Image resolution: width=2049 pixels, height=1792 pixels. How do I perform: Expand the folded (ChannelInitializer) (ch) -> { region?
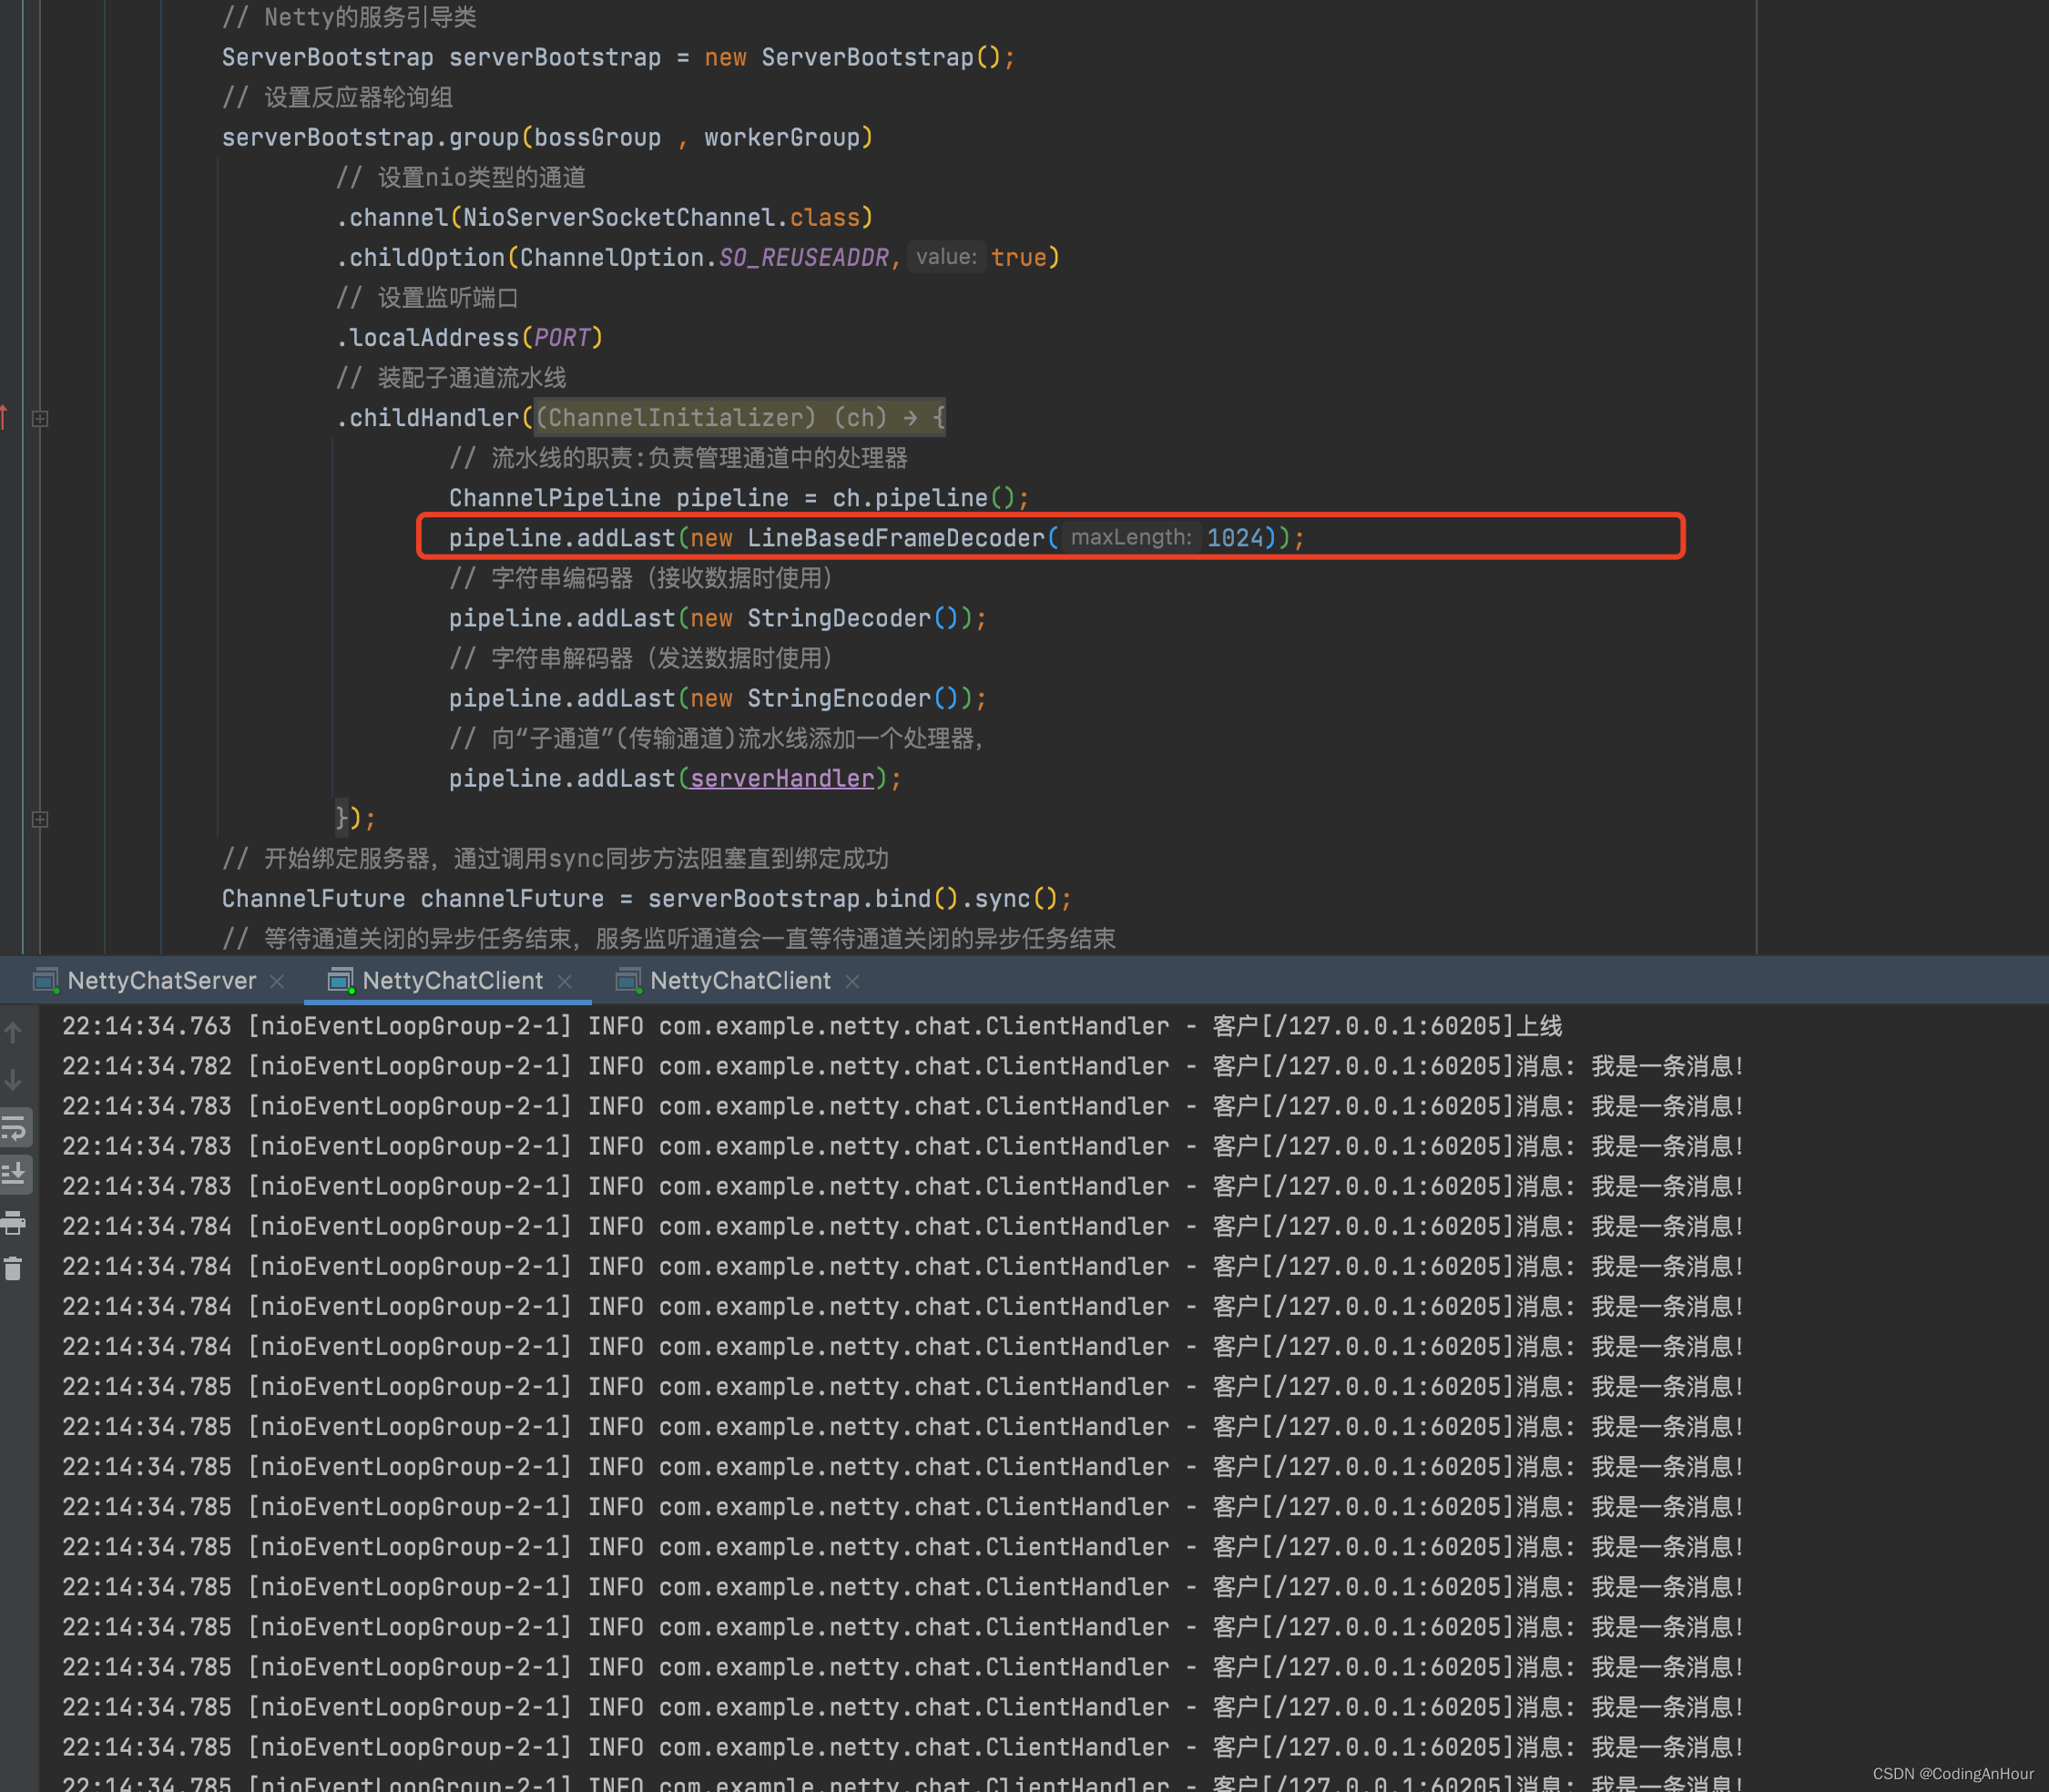click(740, 417)
